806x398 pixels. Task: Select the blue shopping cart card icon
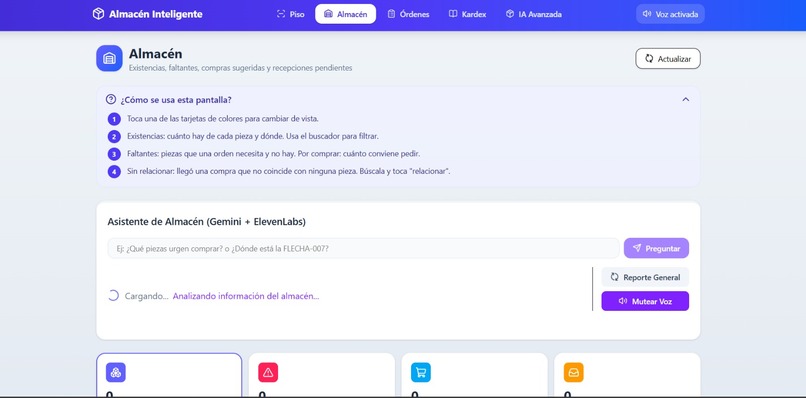click(x=421, y=373)
